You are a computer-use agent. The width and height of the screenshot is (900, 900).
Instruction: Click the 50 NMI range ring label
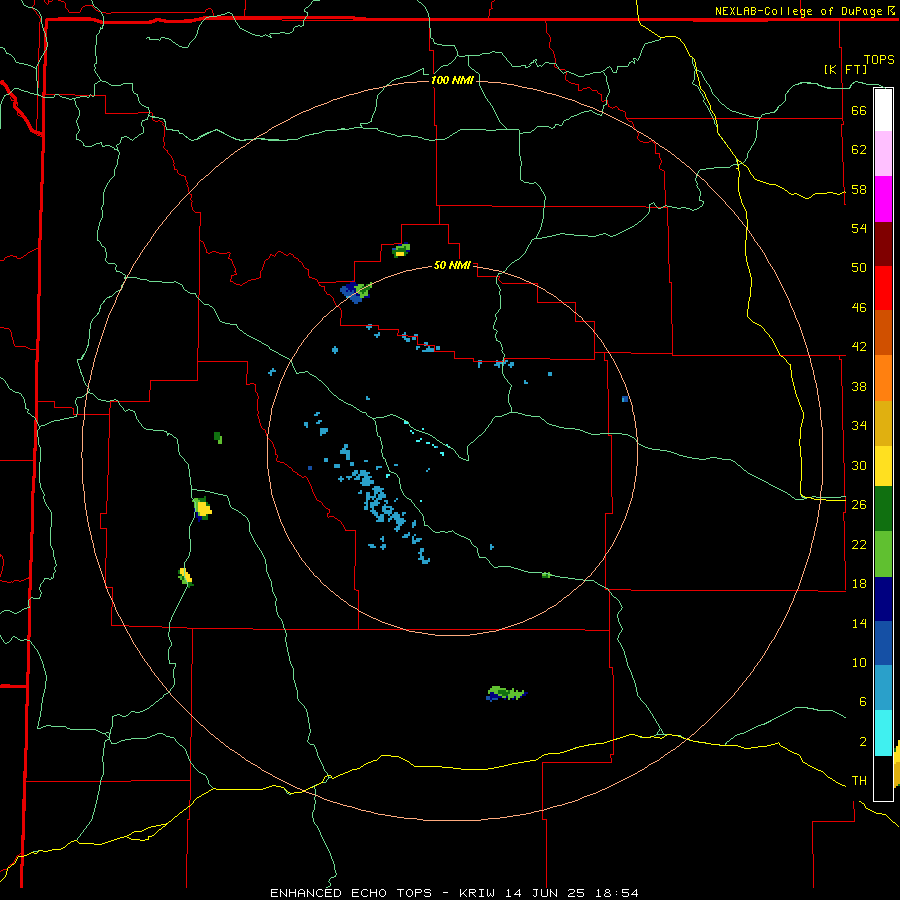[452, 265]
